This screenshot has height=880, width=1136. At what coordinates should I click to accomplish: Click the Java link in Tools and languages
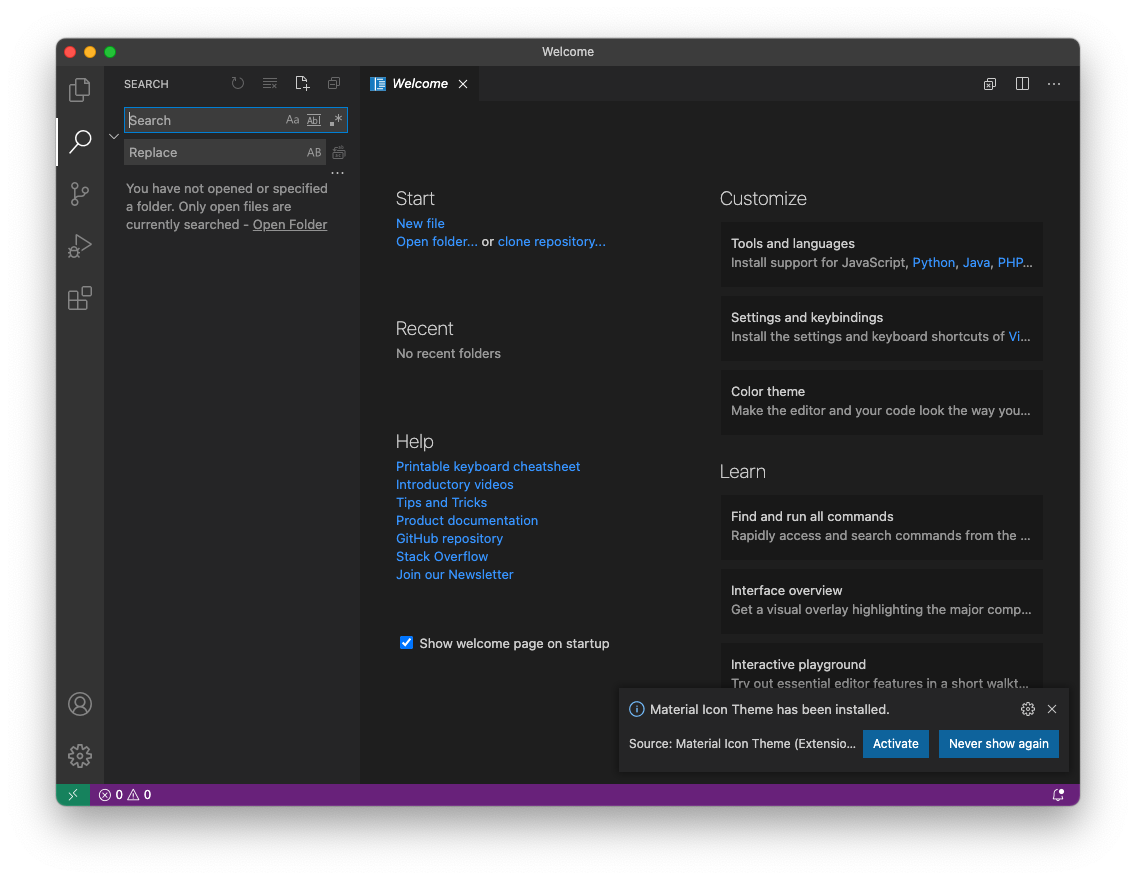pos(976,262)
